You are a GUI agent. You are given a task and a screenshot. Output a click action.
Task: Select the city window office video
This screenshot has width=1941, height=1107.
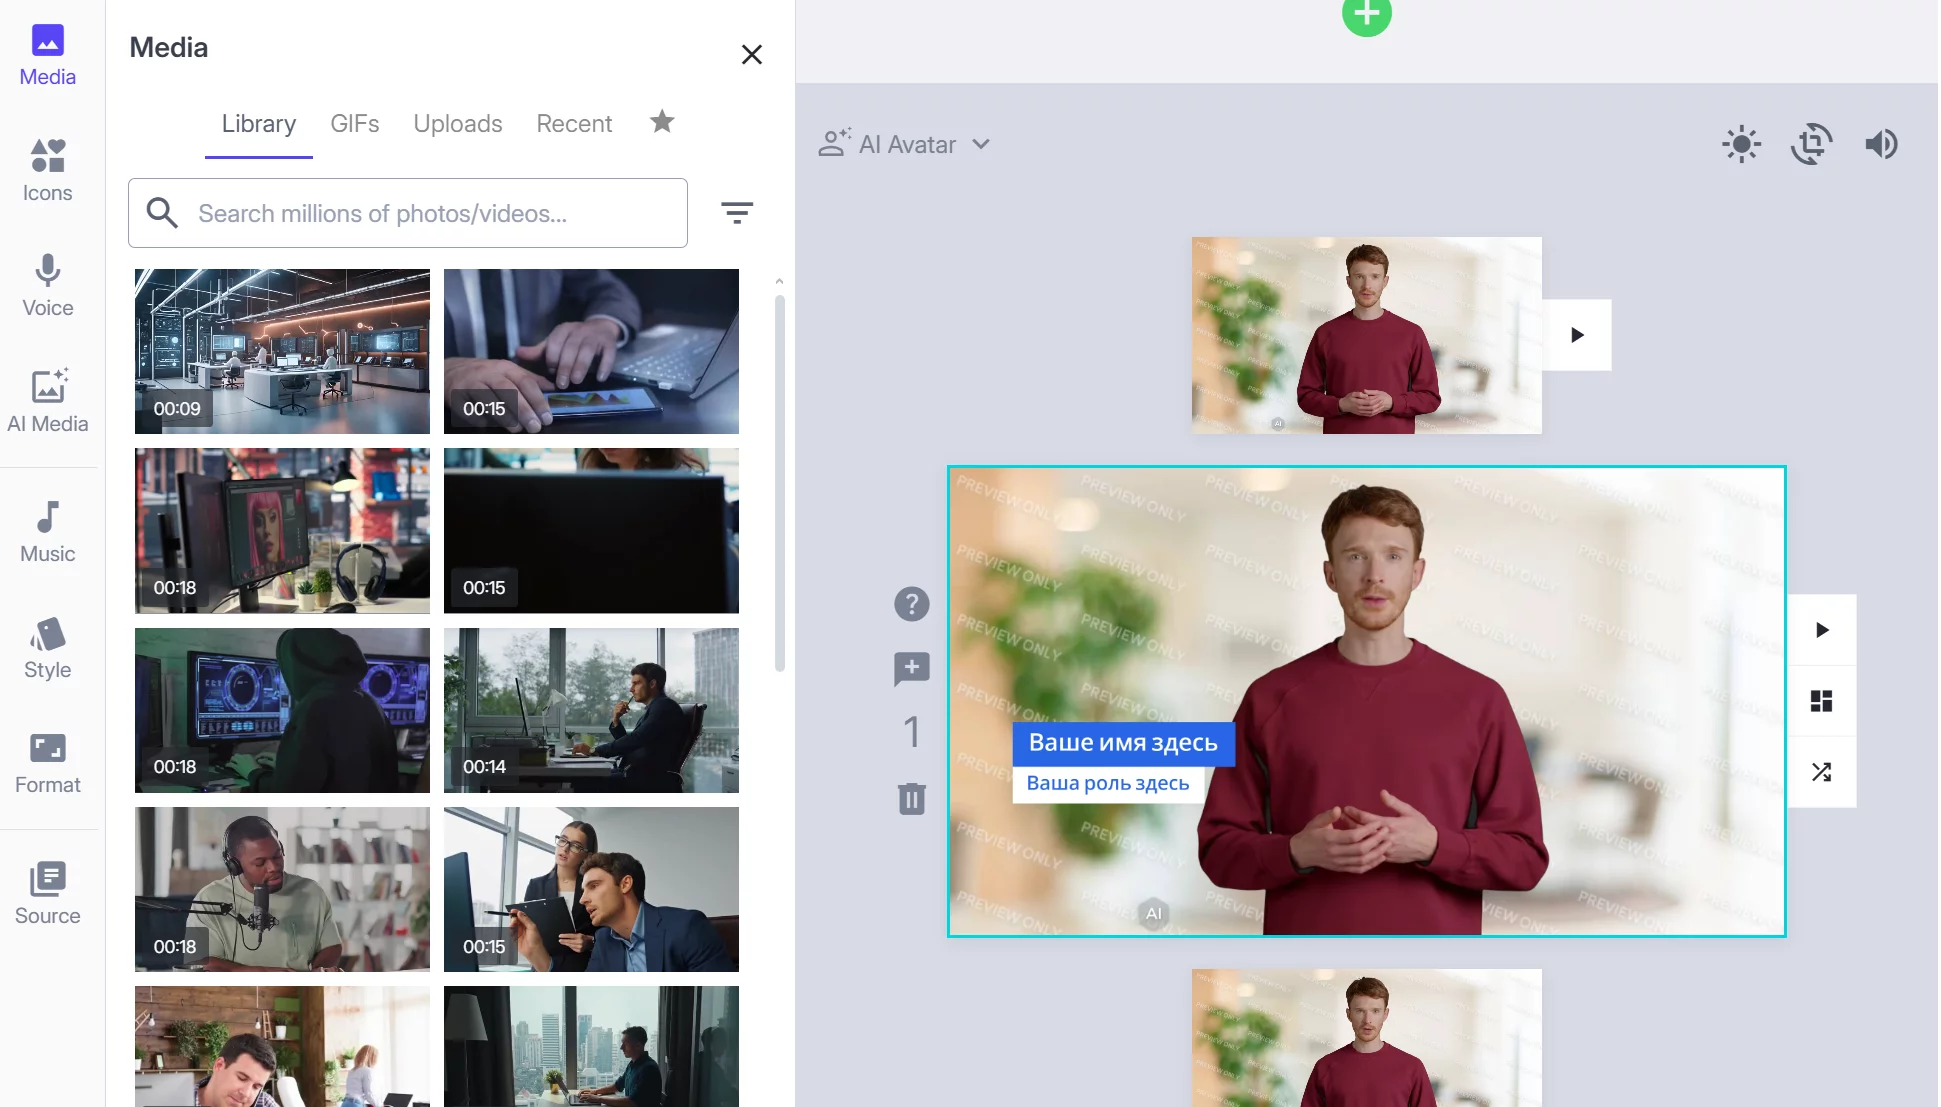(x=591, y=1046)
